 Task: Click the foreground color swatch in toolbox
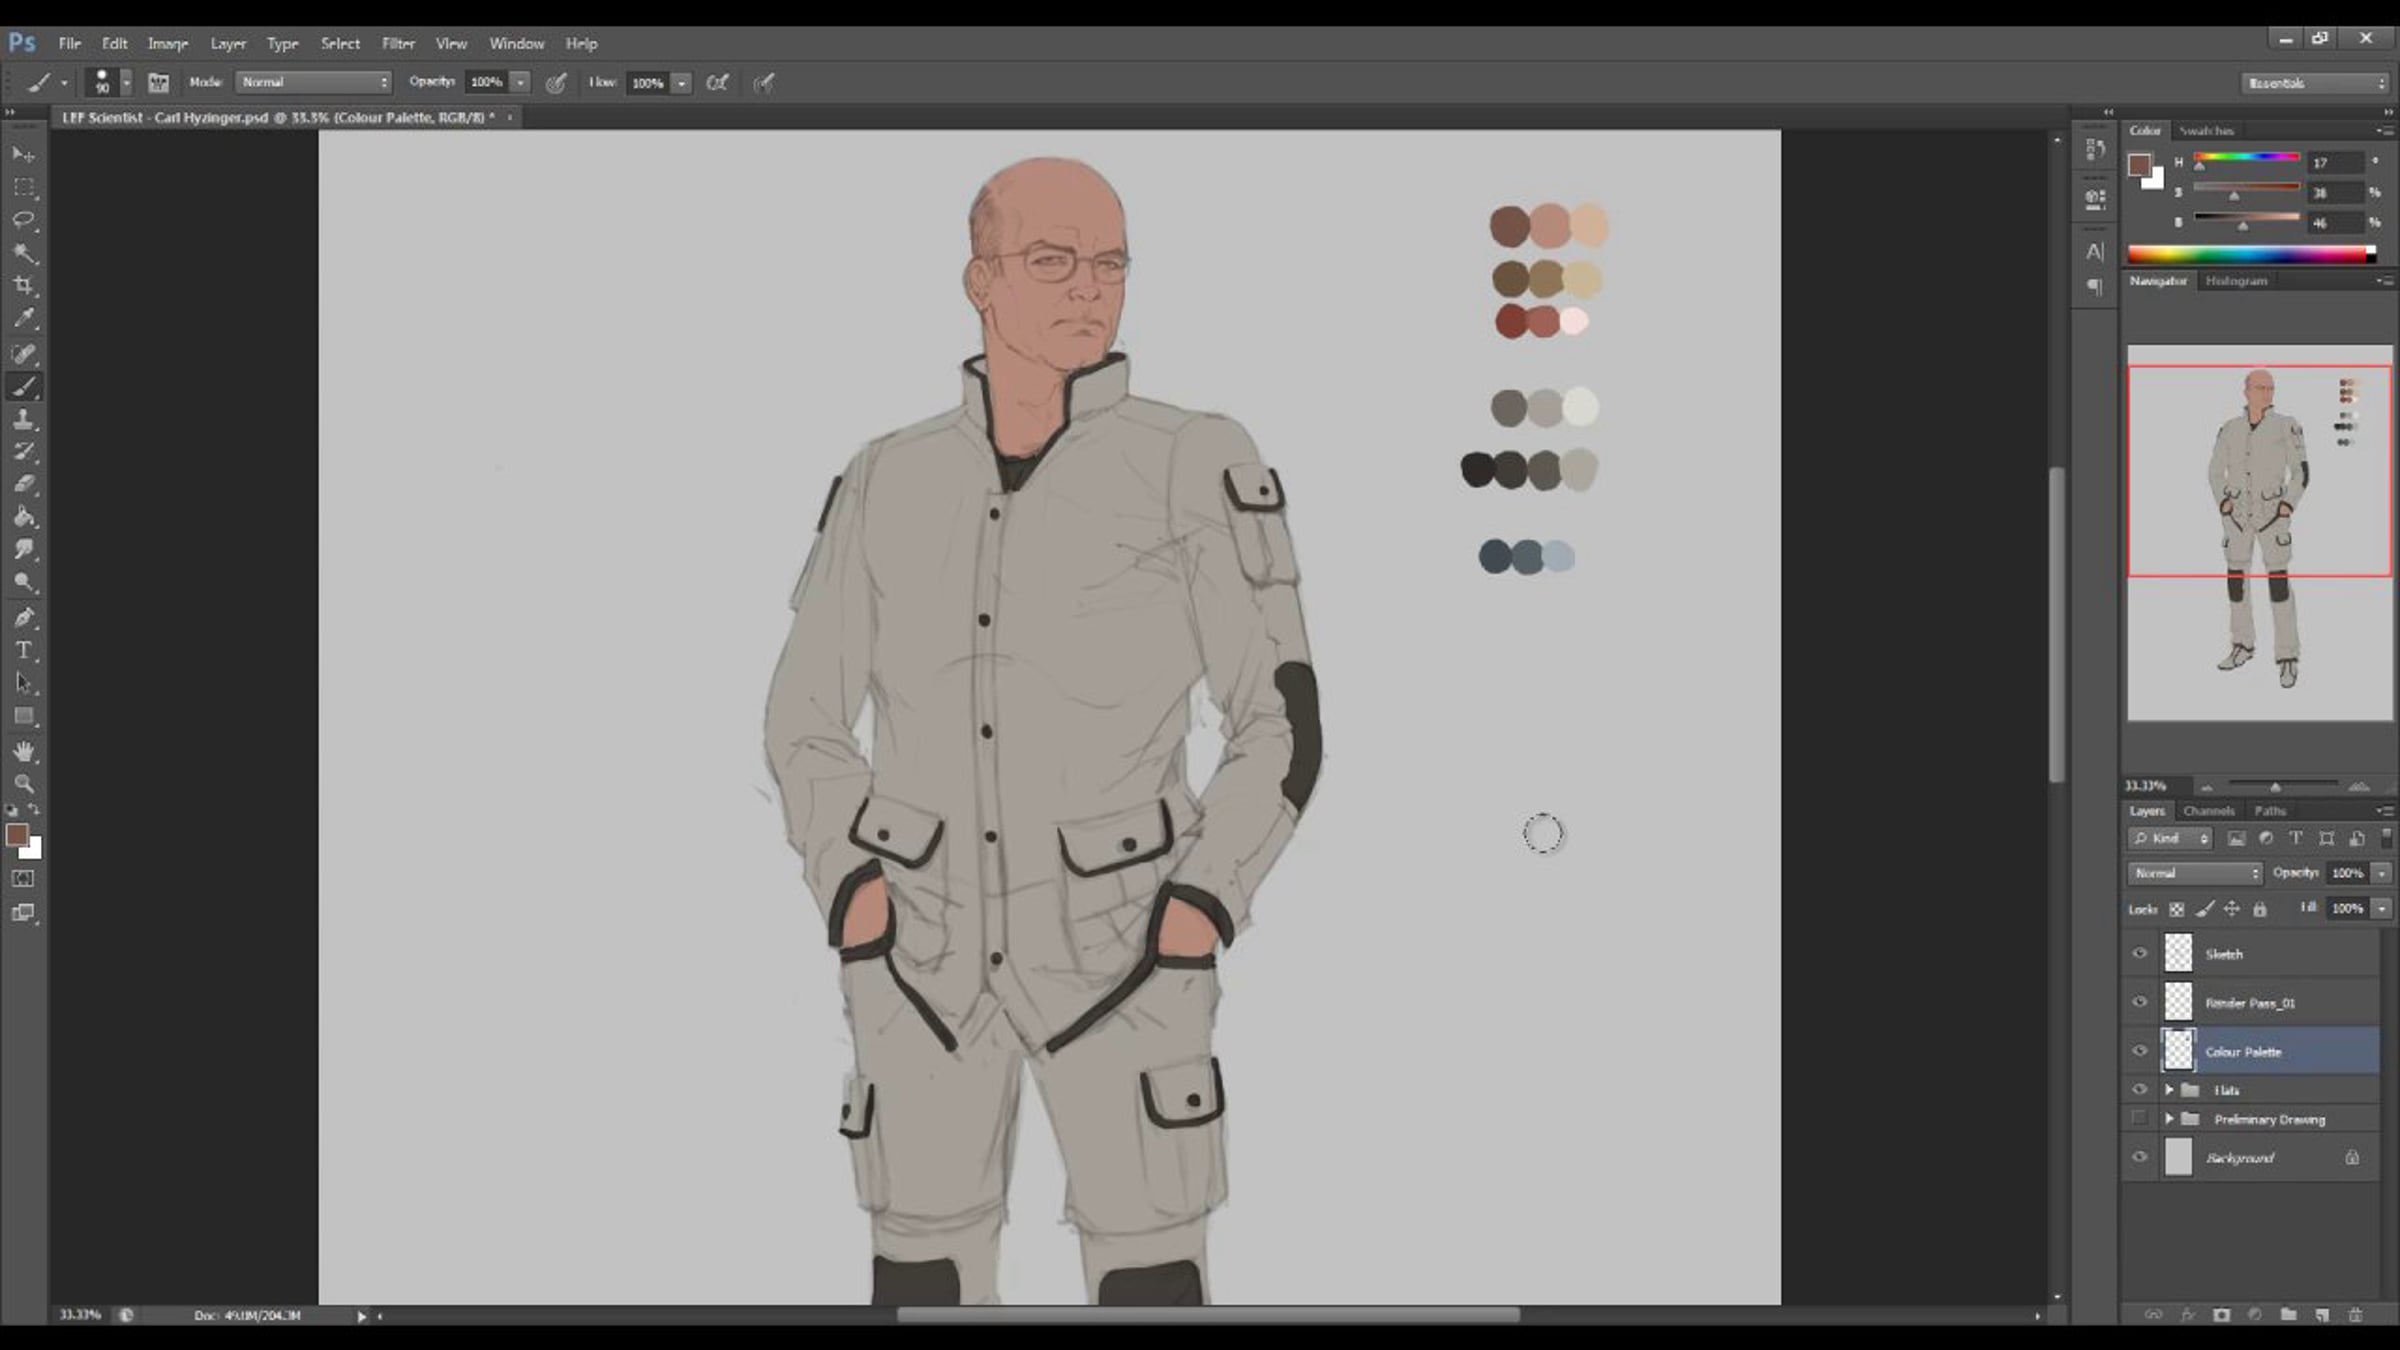click(16, 835)
